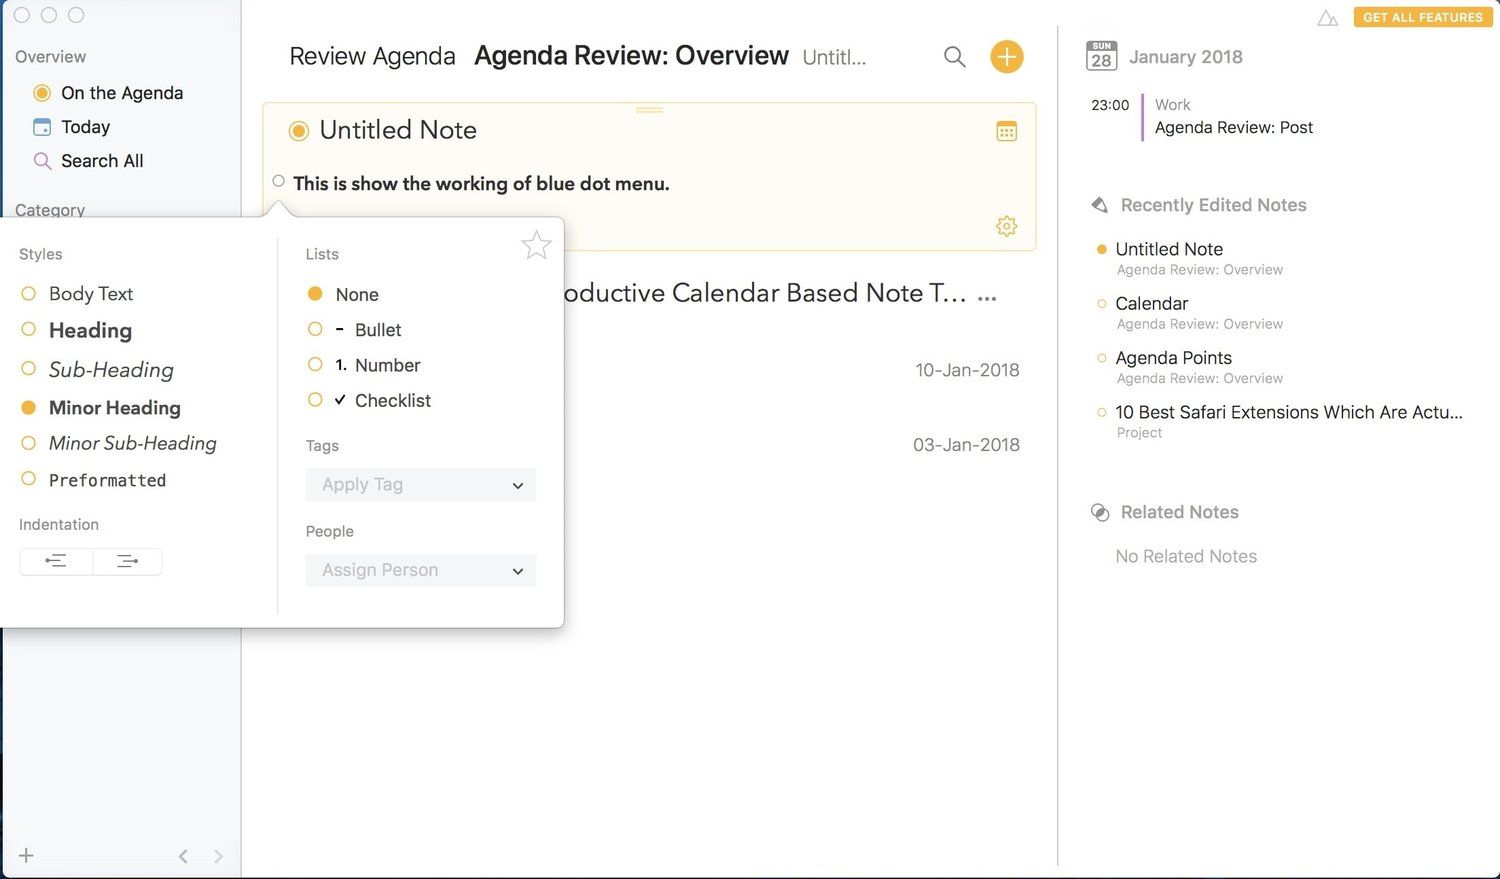Open the Apply Tag dropdown
The width and height of the screenshot is (1500, 879).
(x=420, y=485)
